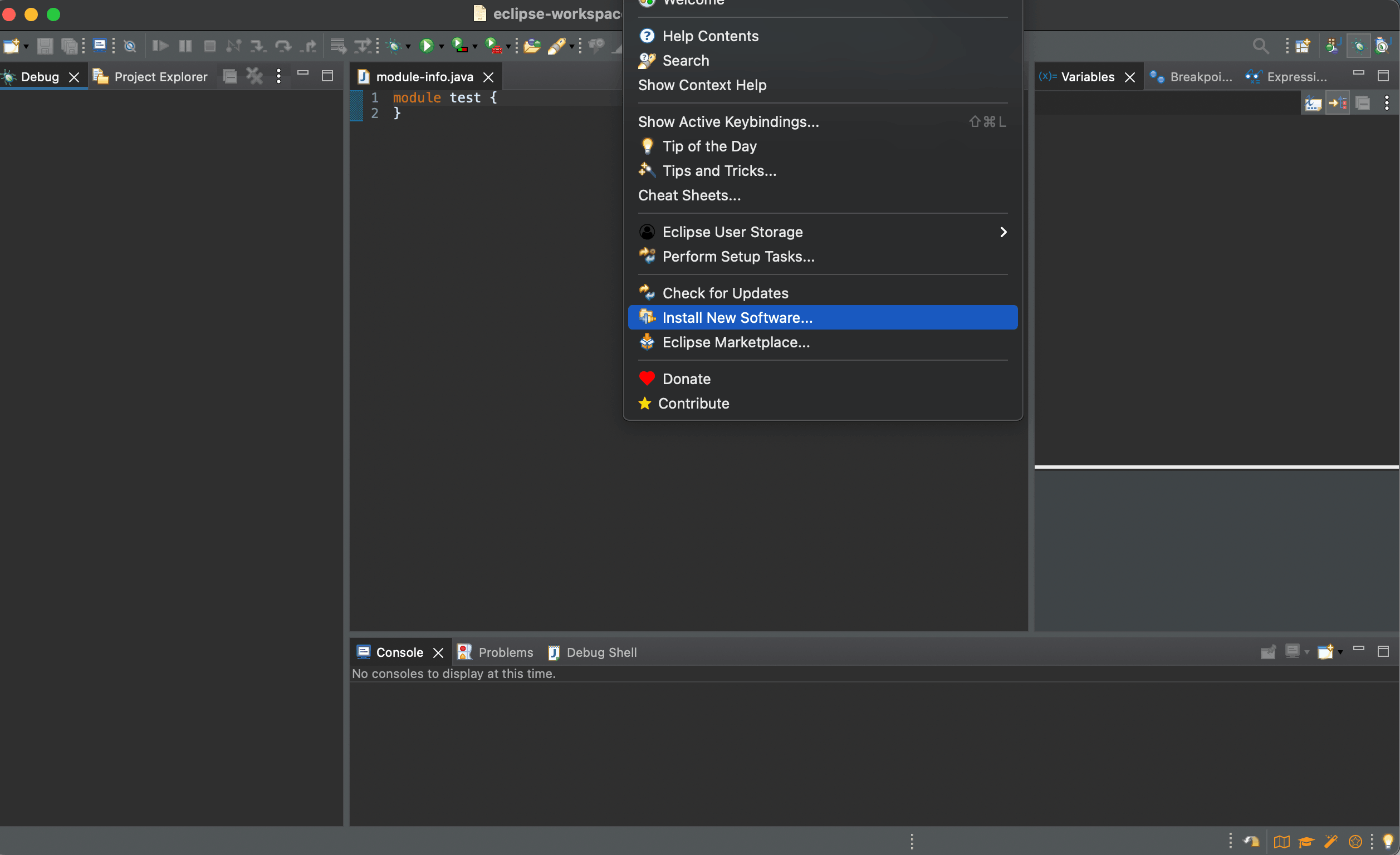Select the Project Explorer tab
This screenshot has height=855, width=1400.
pyautogui.click(x=150, y=76)
